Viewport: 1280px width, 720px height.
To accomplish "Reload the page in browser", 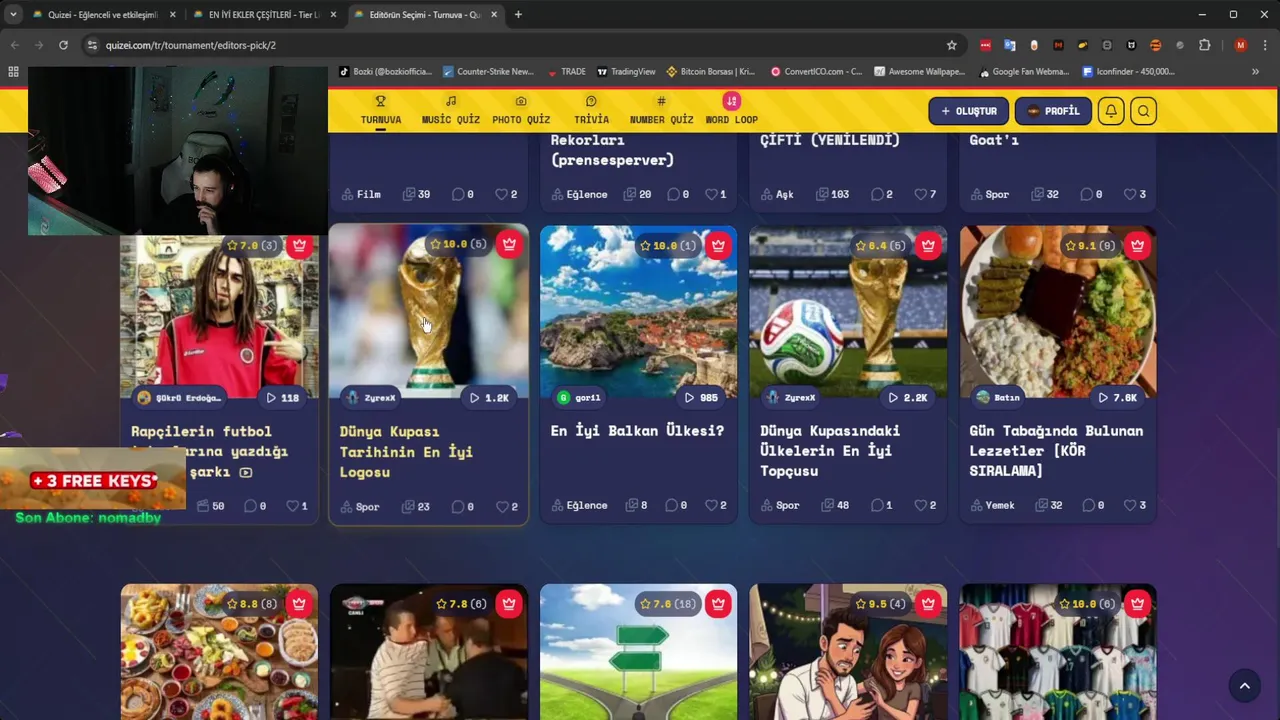I will pyautogui.click(x=63, y=45).
